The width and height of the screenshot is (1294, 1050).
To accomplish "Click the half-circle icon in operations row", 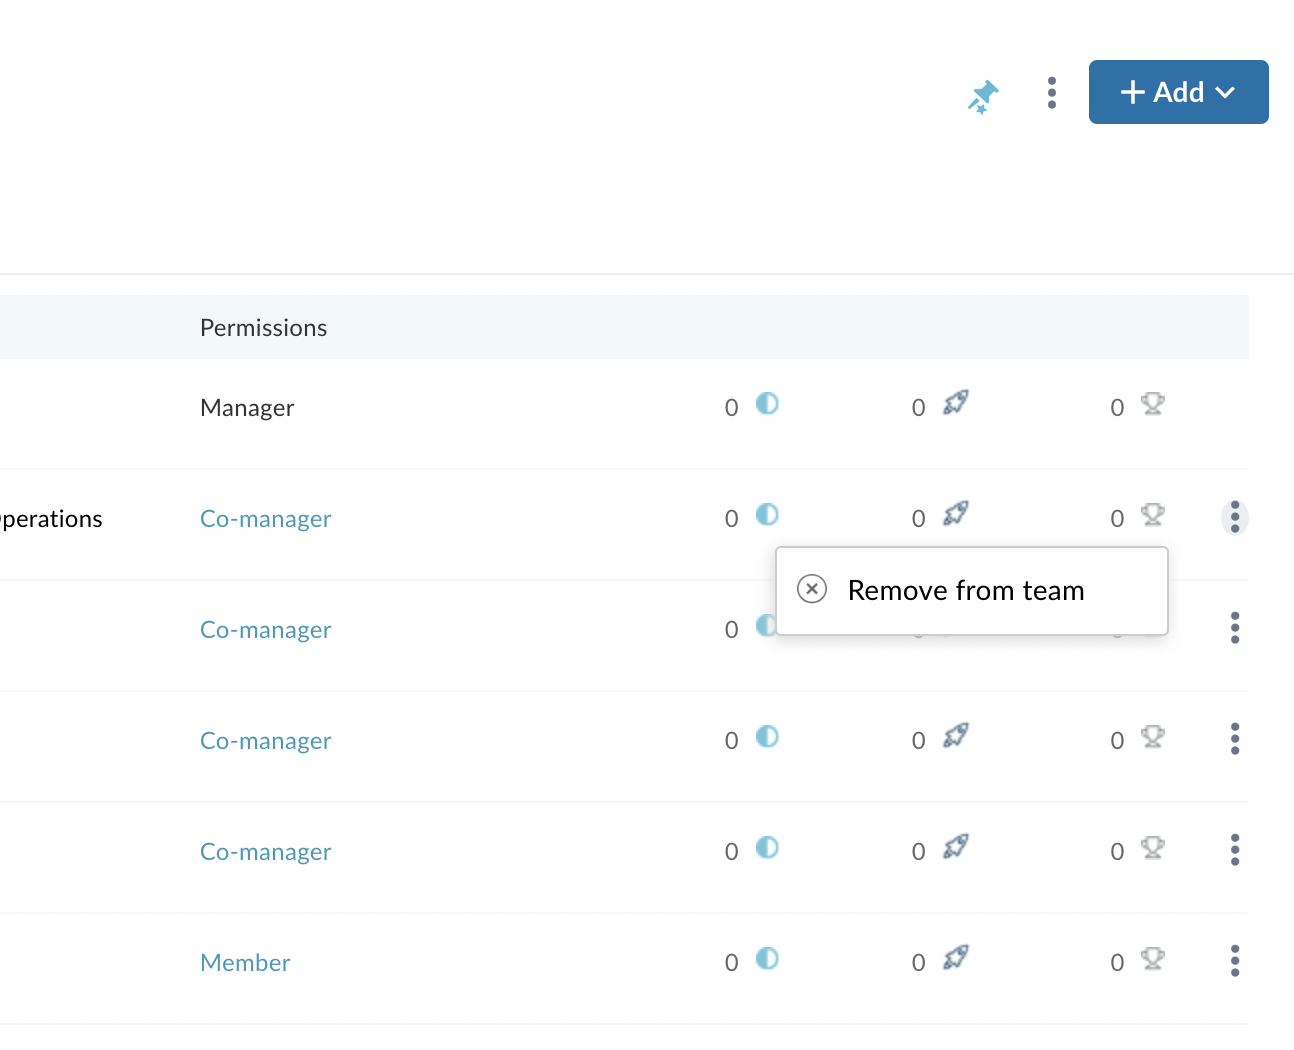I will pyautogui.click(x=767, y=515).
